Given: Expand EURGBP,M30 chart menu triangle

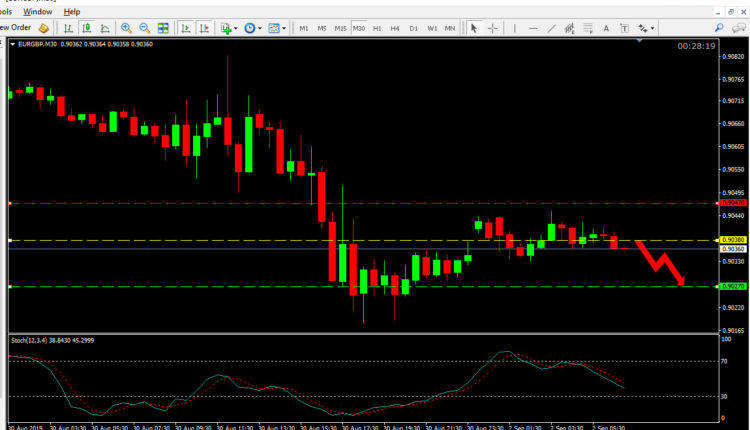Looking at the screenshot, I should [12, 44].
